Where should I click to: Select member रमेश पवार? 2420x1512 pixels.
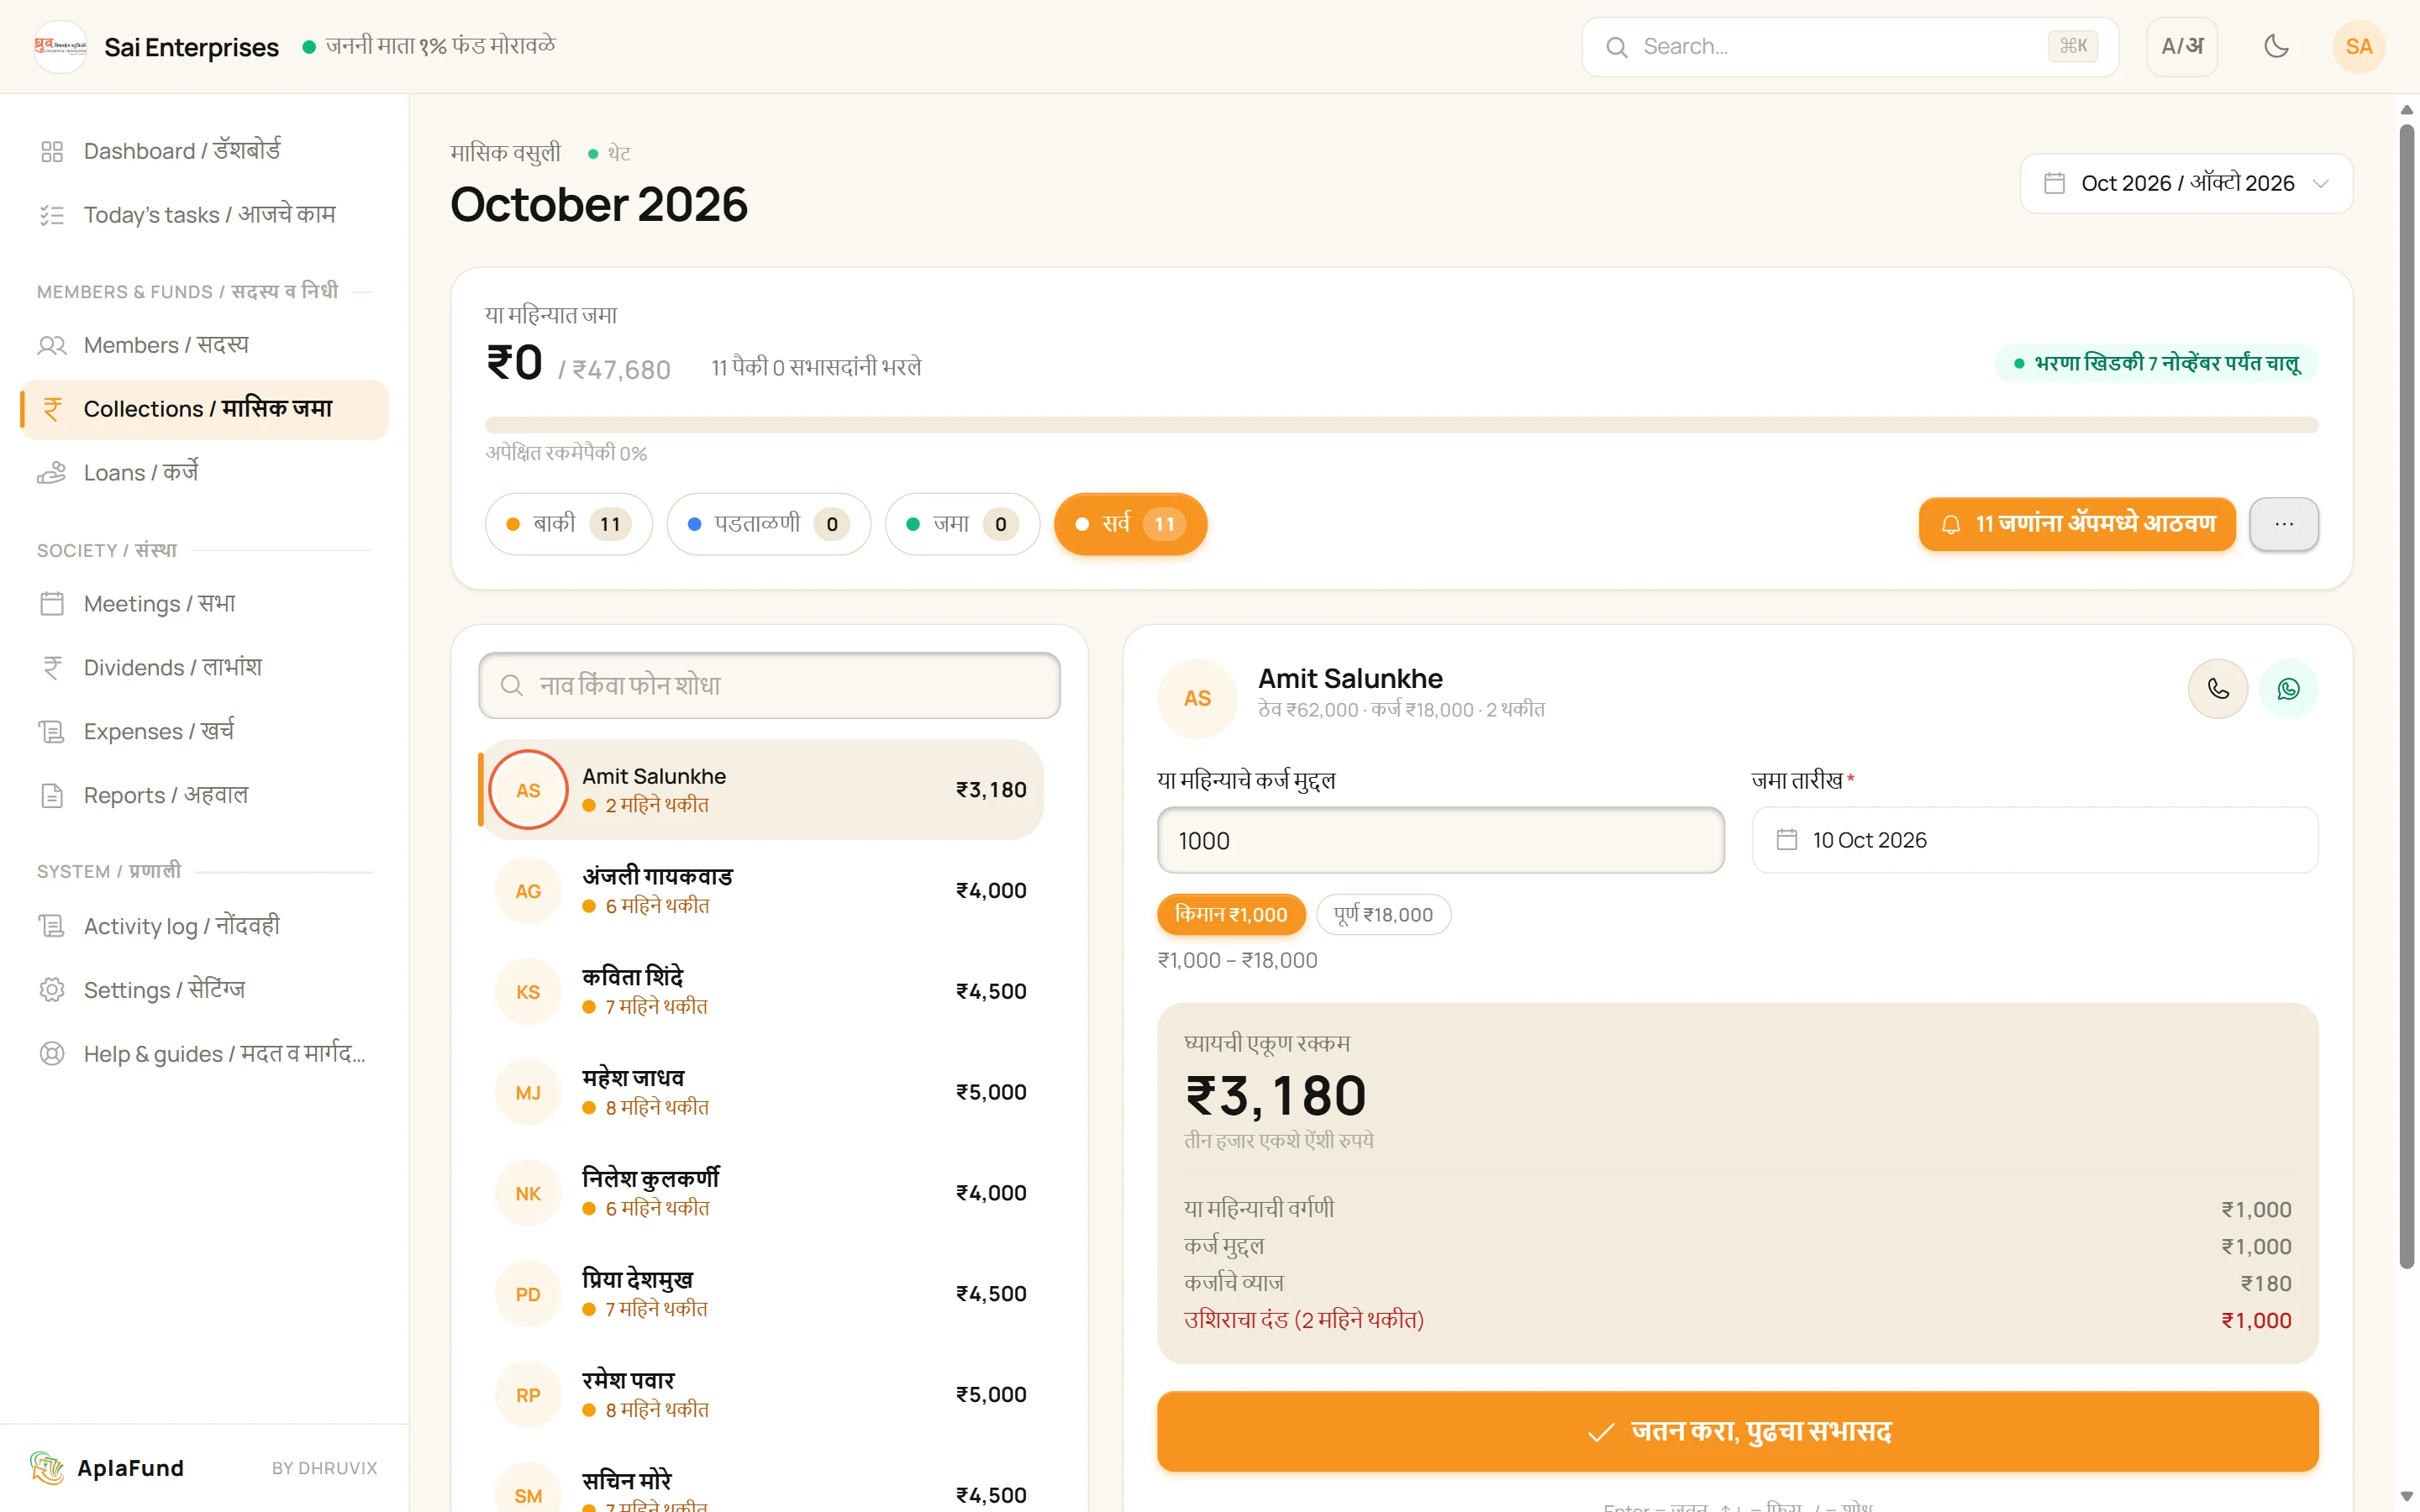pyautogui.click(x=761, y=1396)
